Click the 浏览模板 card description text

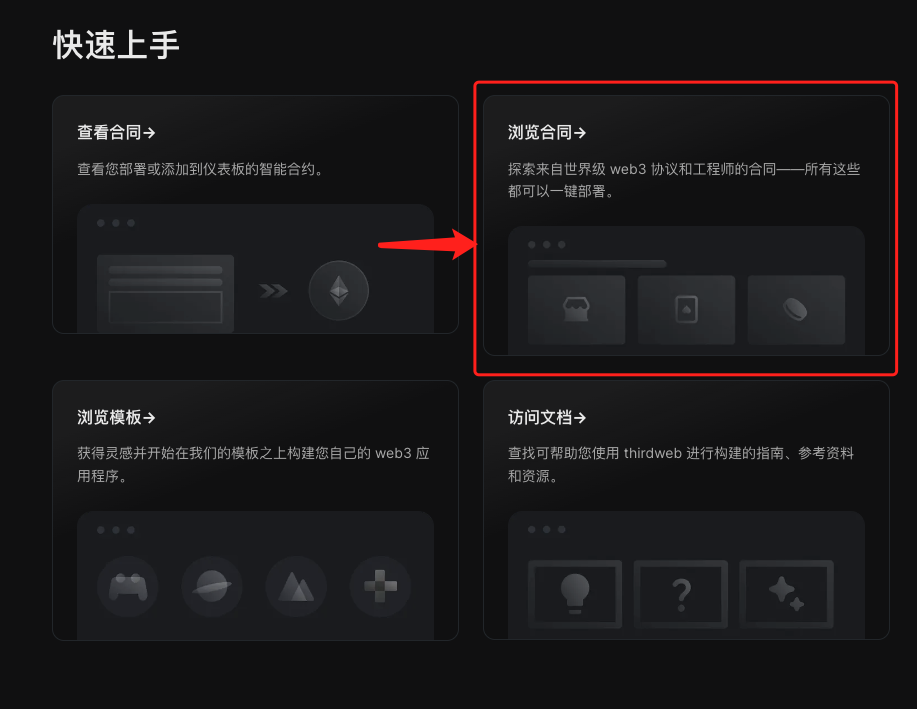pyautogui.click(x=253, y=464)
